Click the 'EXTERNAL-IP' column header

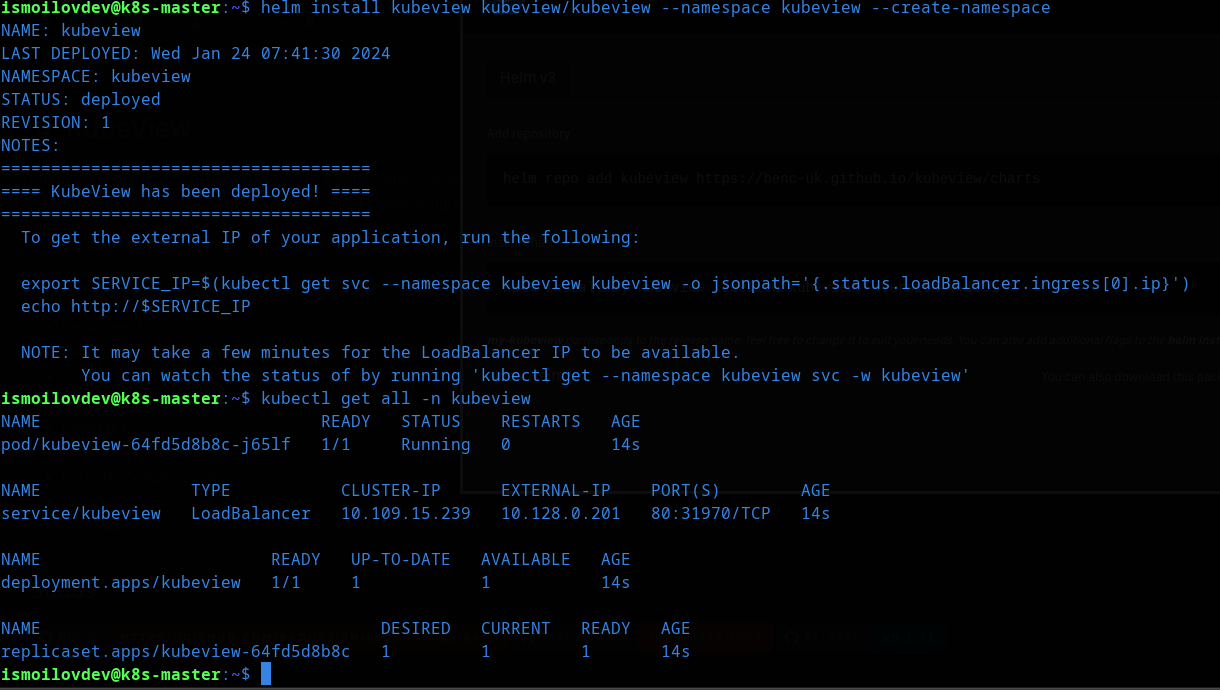(556, 491)
